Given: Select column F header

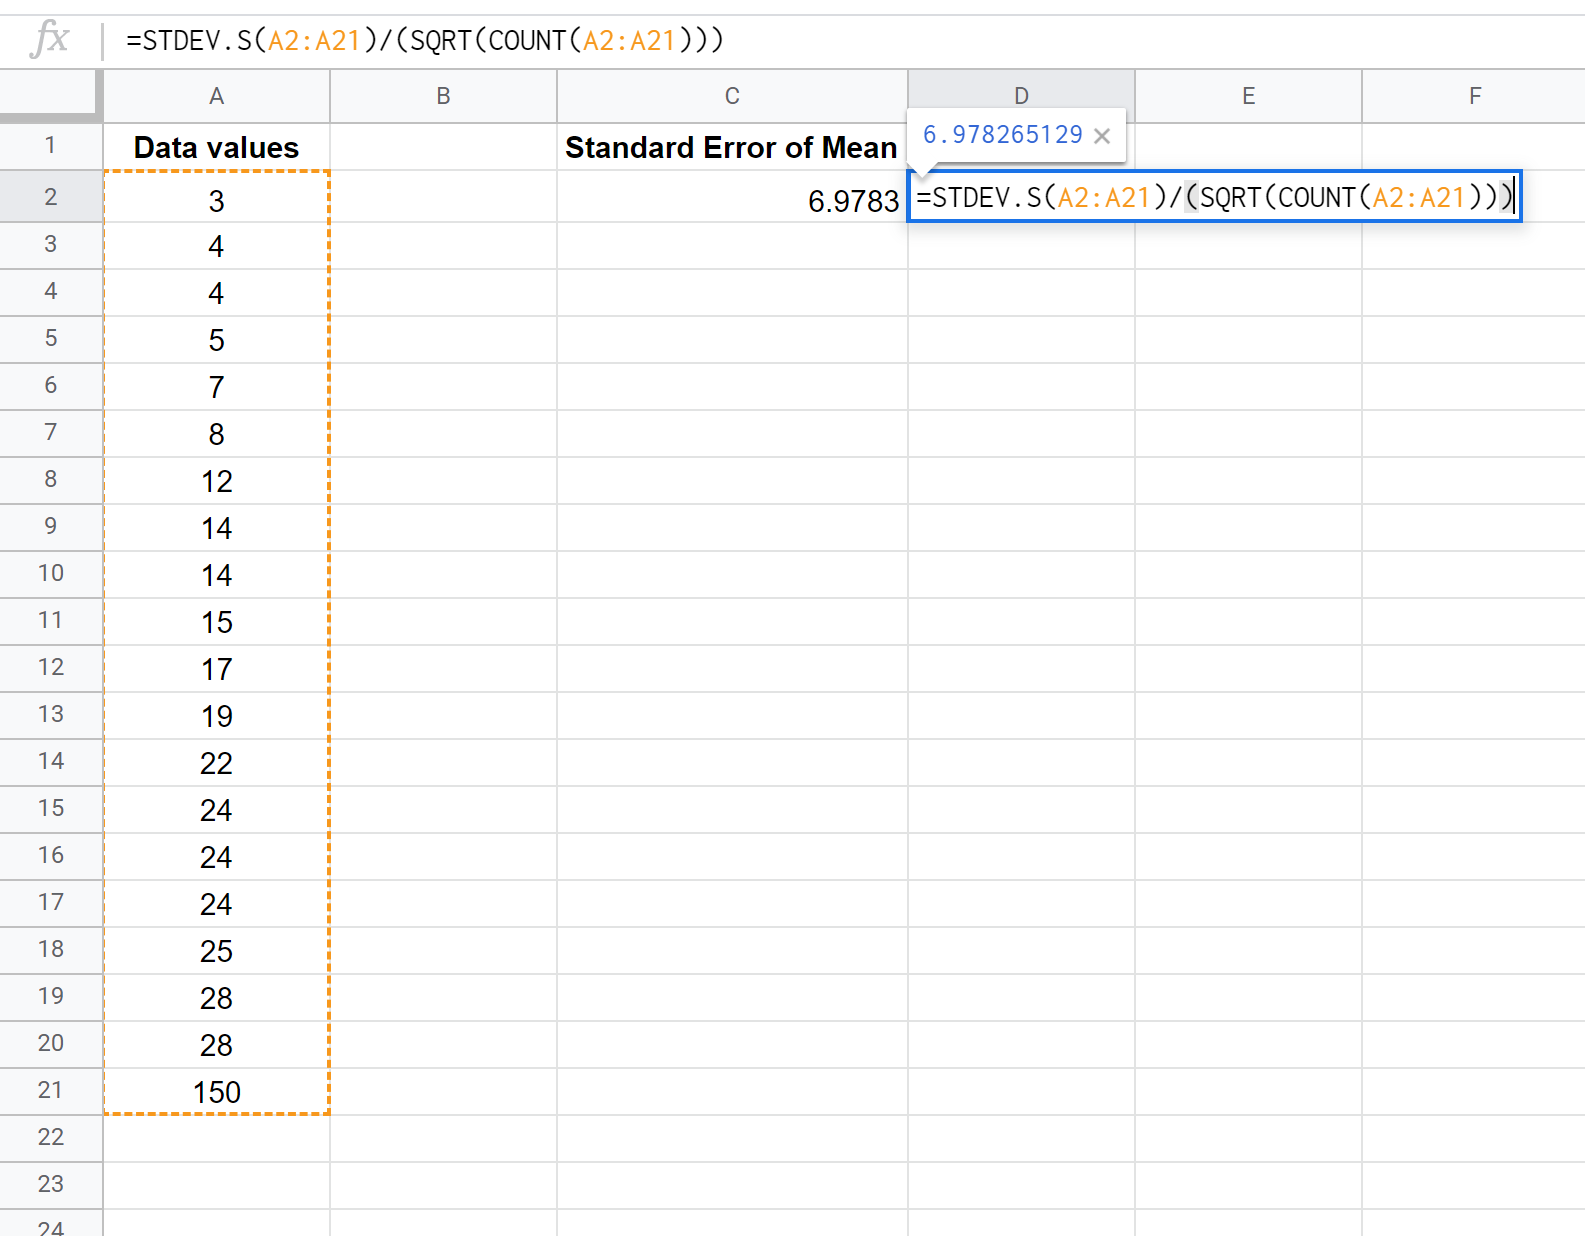Looking at the screenshot, I should 1474,96.
